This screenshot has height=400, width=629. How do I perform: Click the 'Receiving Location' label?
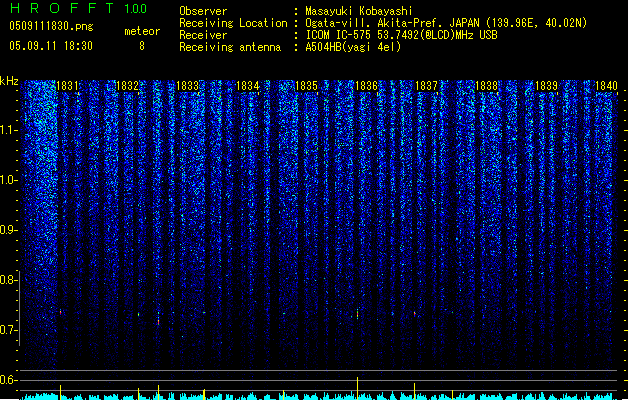coord(233,23)
